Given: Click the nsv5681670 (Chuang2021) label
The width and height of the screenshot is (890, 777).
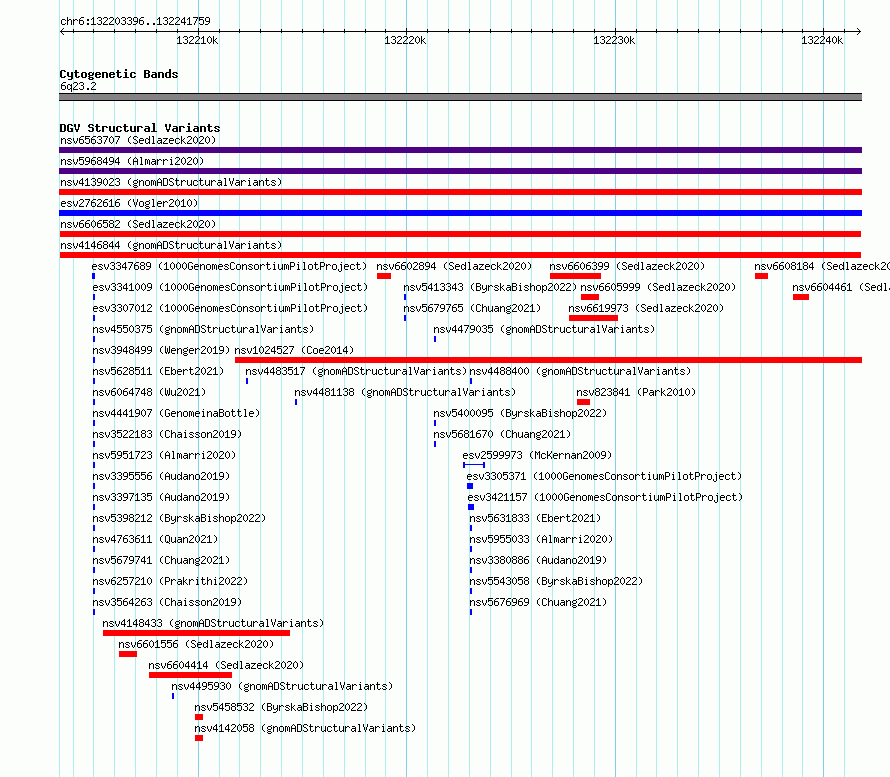Looking at the screenshot, I should tap(502, 434).
